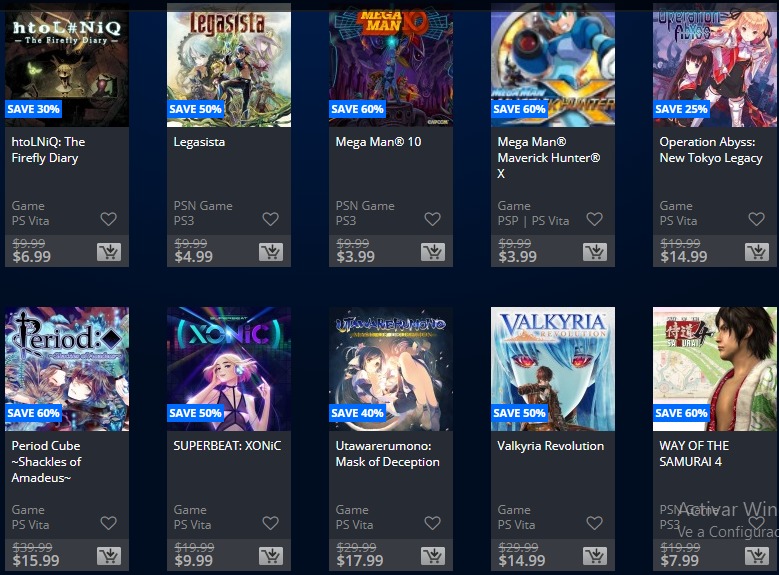Viewport: 779px width, 575px height.
Task: Toggle wishlist heart for SUPERBEAT: XONiC
Action: tap(270, 523)
